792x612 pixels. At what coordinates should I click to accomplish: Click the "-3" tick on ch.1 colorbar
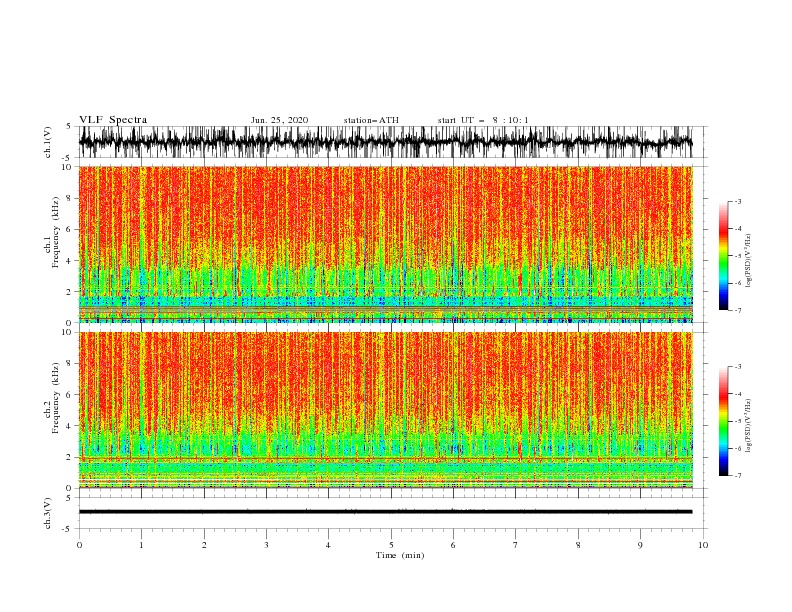click(737, 201)
